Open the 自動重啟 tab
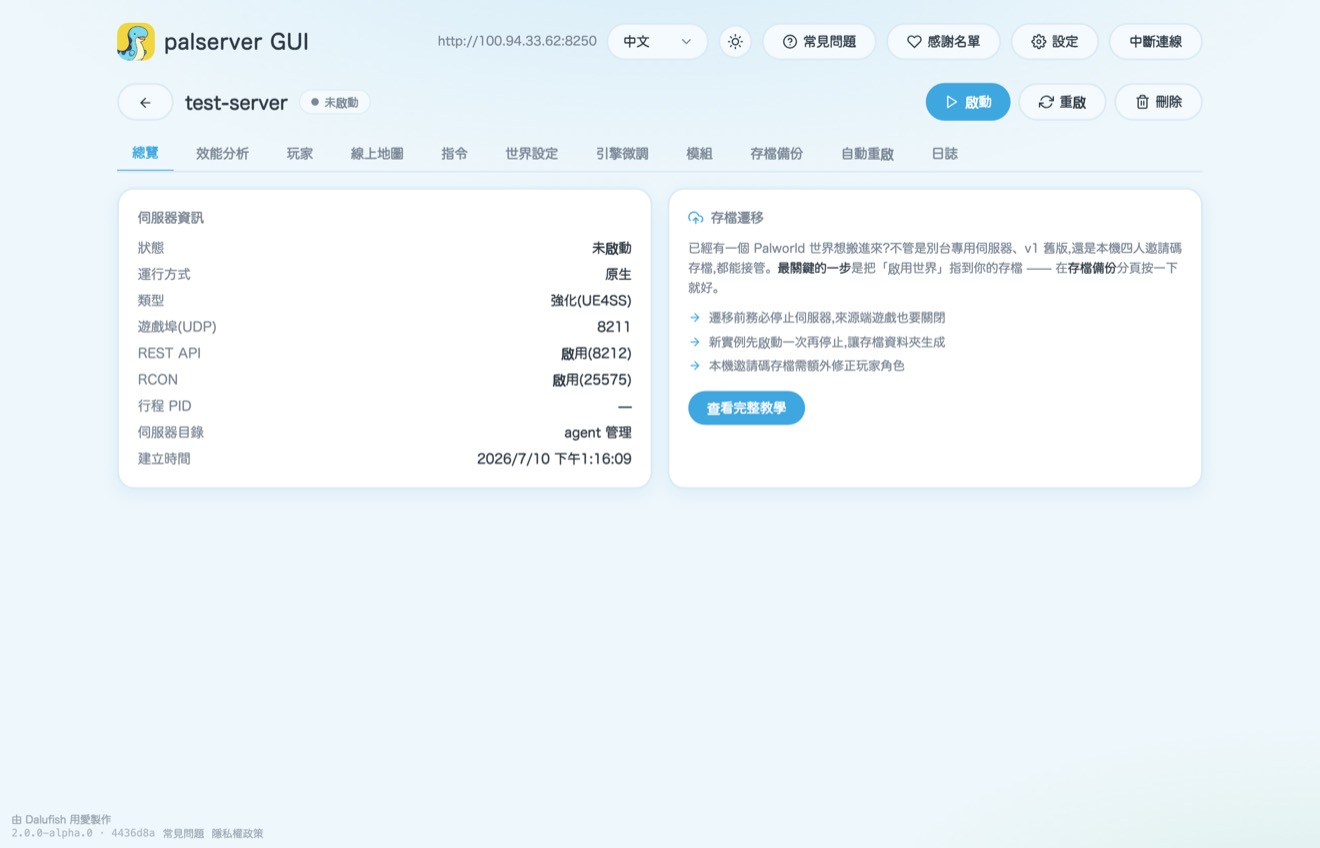This screenshot has width=1320, height=848. pyautogui.click(x=867, y=154)
